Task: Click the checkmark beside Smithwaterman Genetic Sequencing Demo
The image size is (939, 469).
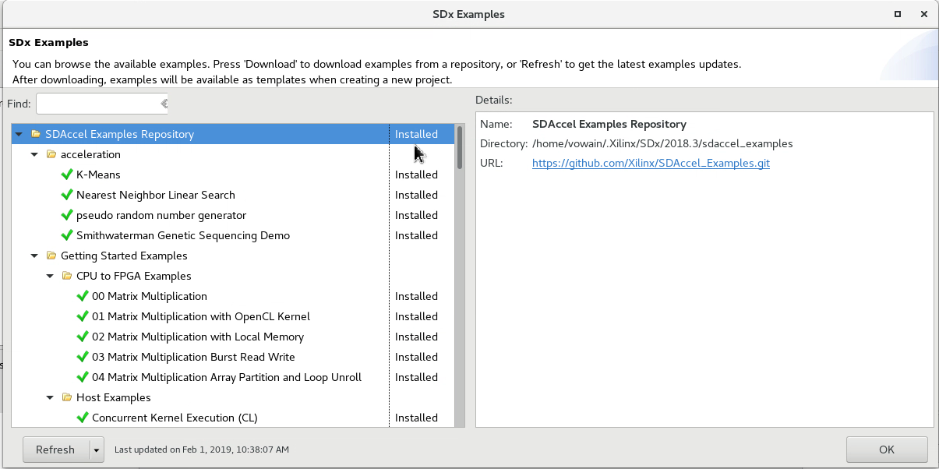Action: [67, 235]
